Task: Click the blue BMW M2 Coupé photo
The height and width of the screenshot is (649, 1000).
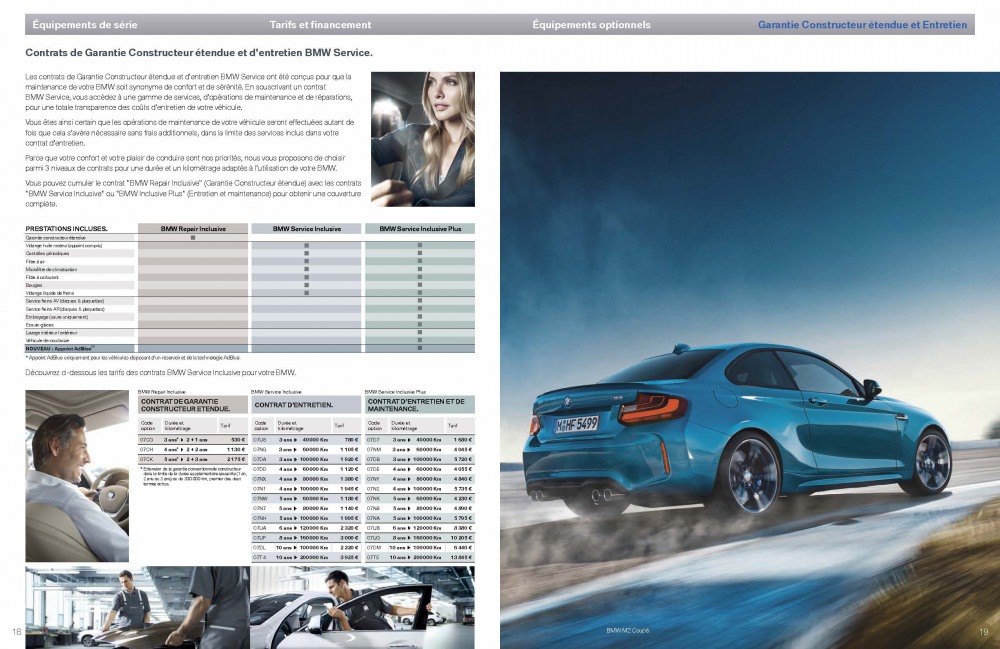Action: click(750, 360)
